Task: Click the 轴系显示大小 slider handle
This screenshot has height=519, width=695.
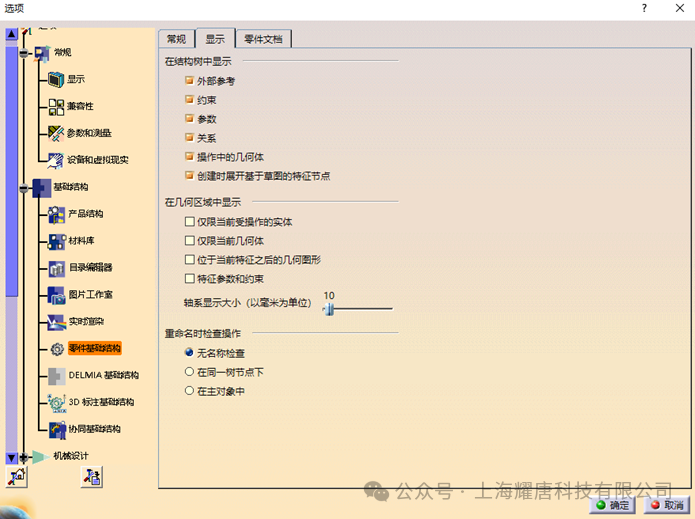Action: pos(327,309)
